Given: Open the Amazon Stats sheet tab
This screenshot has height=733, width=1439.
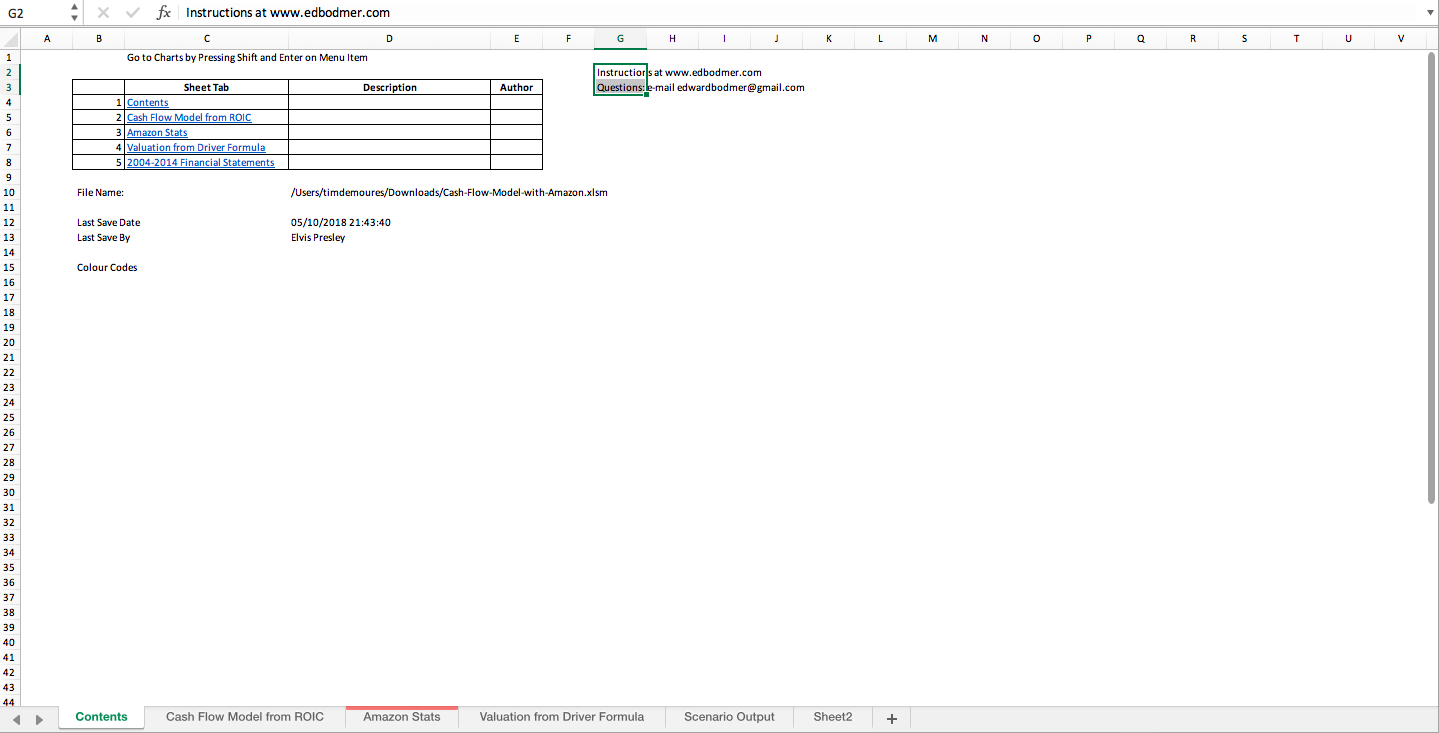Looking at the screenshot, I should pyautogui.click(x=402, y=717).
